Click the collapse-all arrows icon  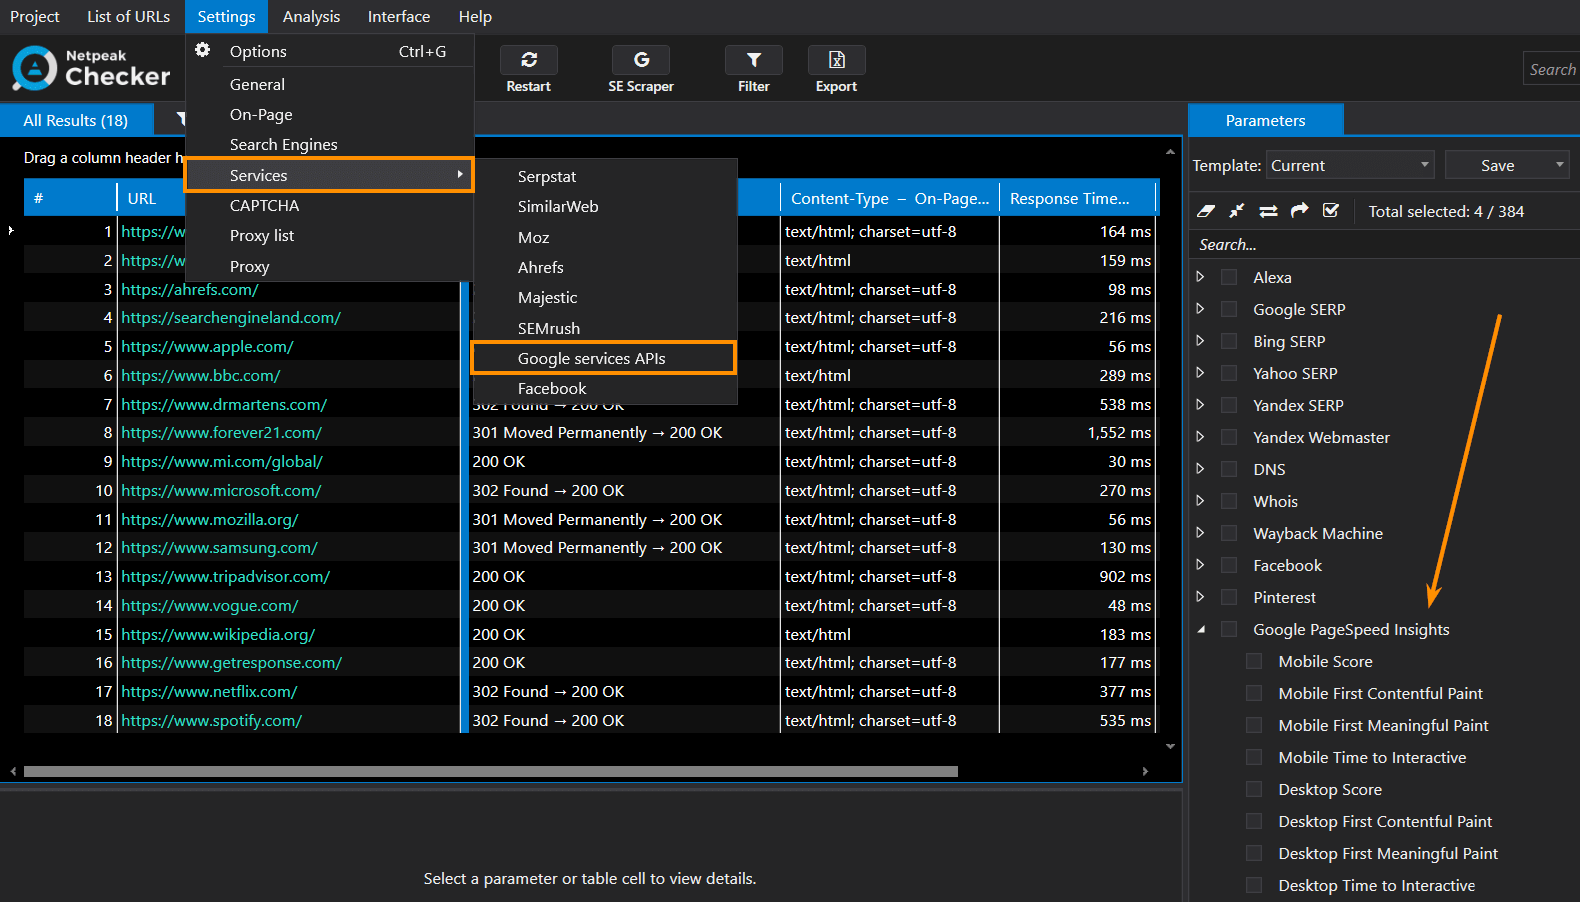[1237, 211]
